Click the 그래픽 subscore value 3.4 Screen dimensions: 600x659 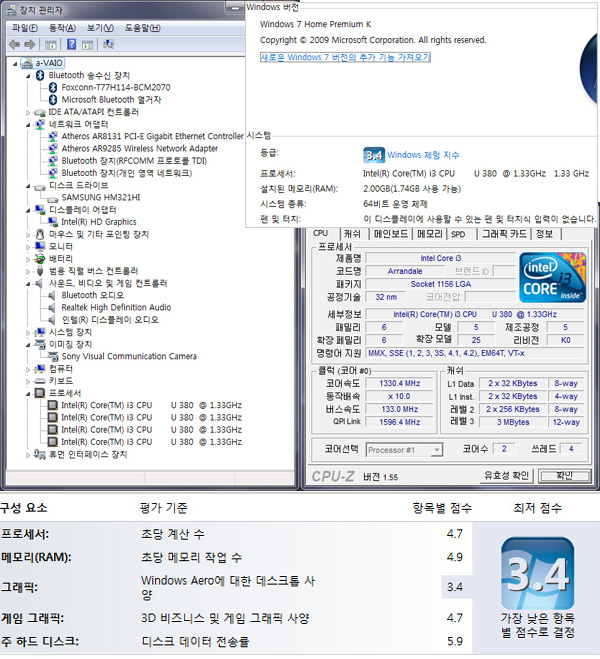(x=455, y=587)
